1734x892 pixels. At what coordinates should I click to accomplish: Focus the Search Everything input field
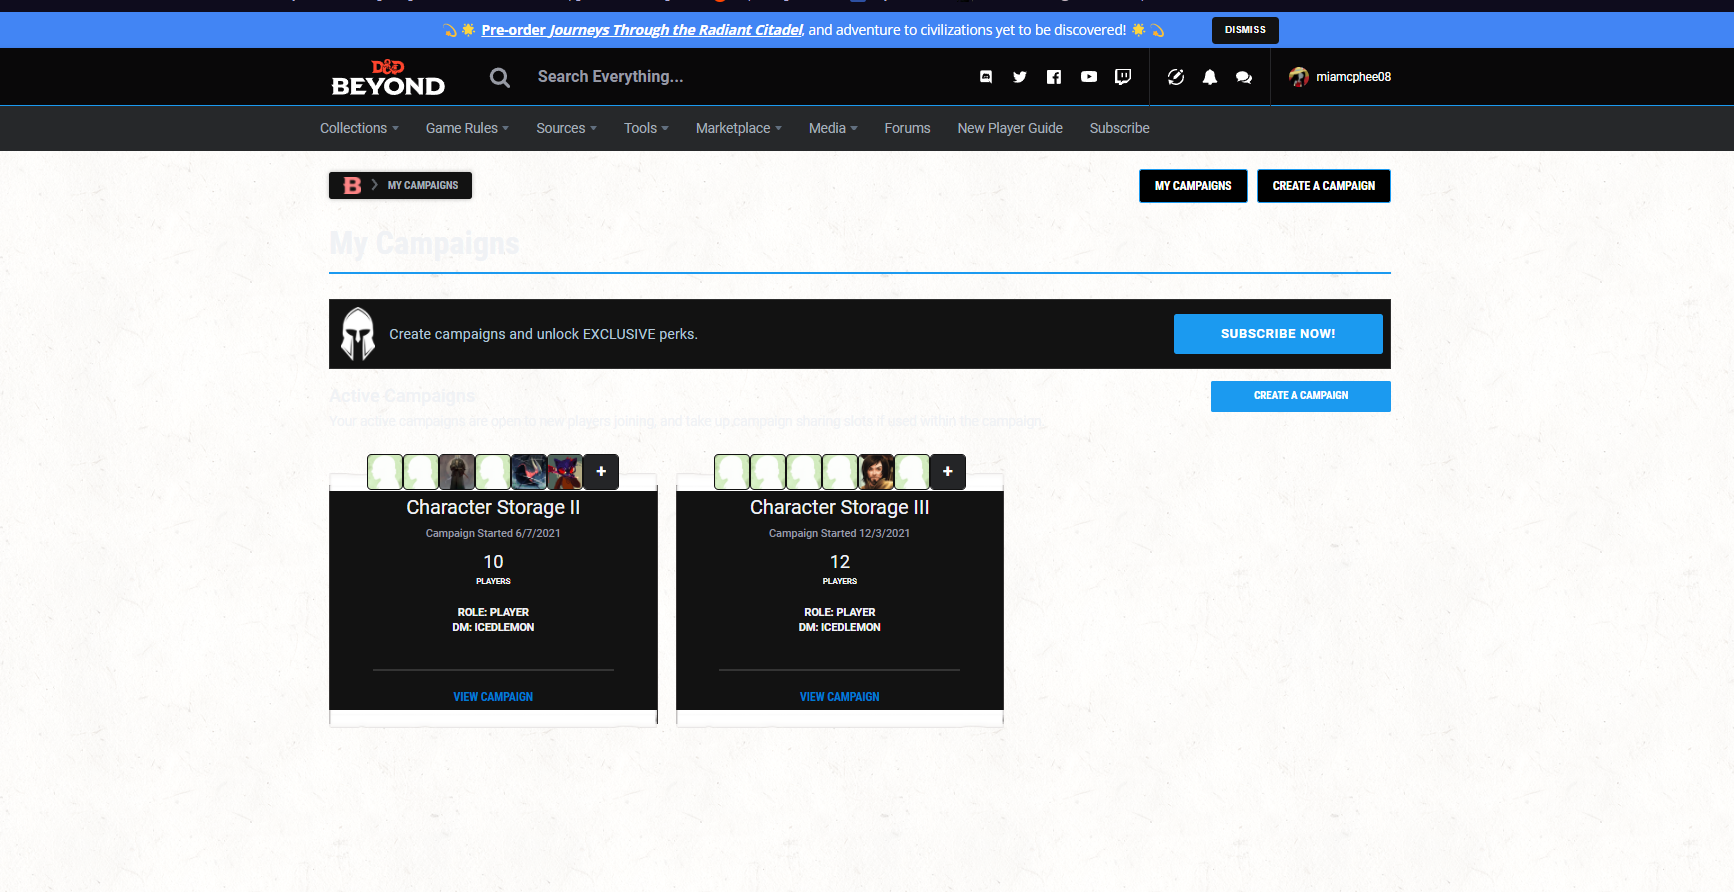740,77
